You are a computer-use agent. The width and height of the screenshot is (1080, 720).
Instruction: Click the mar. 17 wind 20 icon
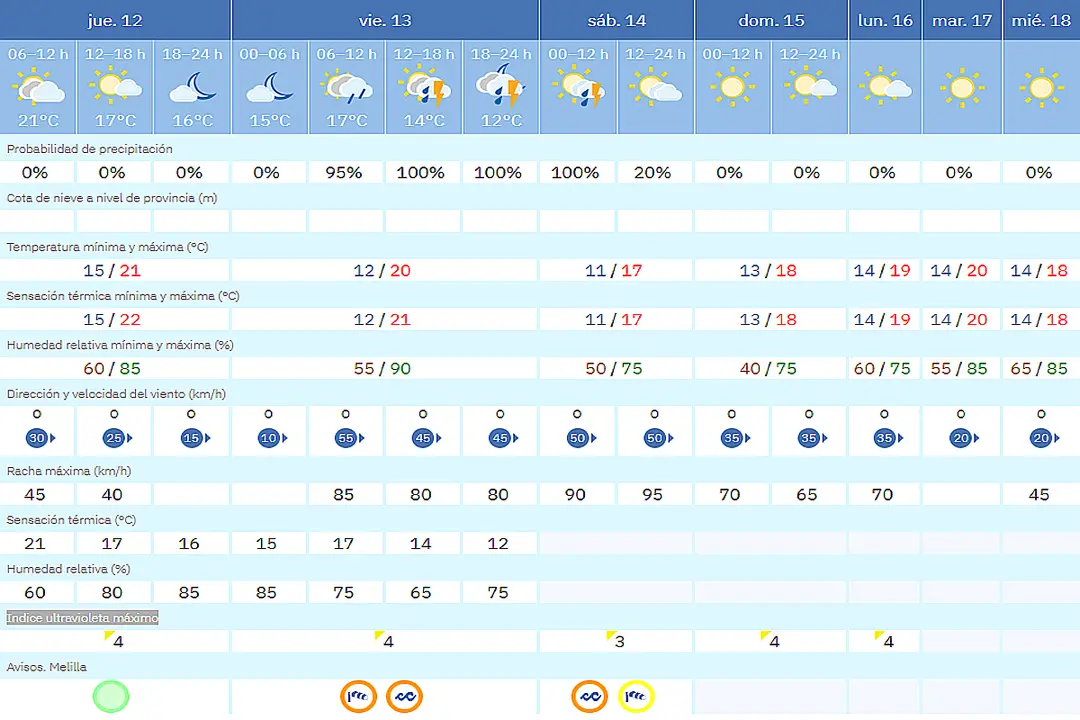pyautogui.click(x=964, y=438)
